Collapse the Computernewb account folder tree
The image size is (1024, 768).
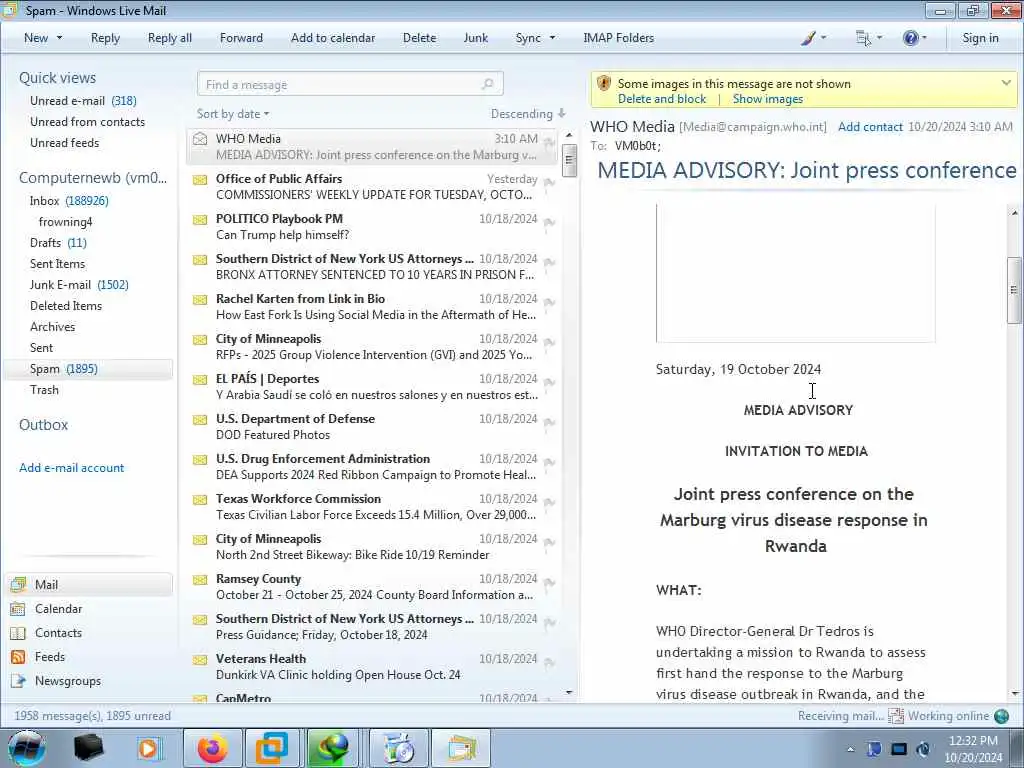(93, 178)
